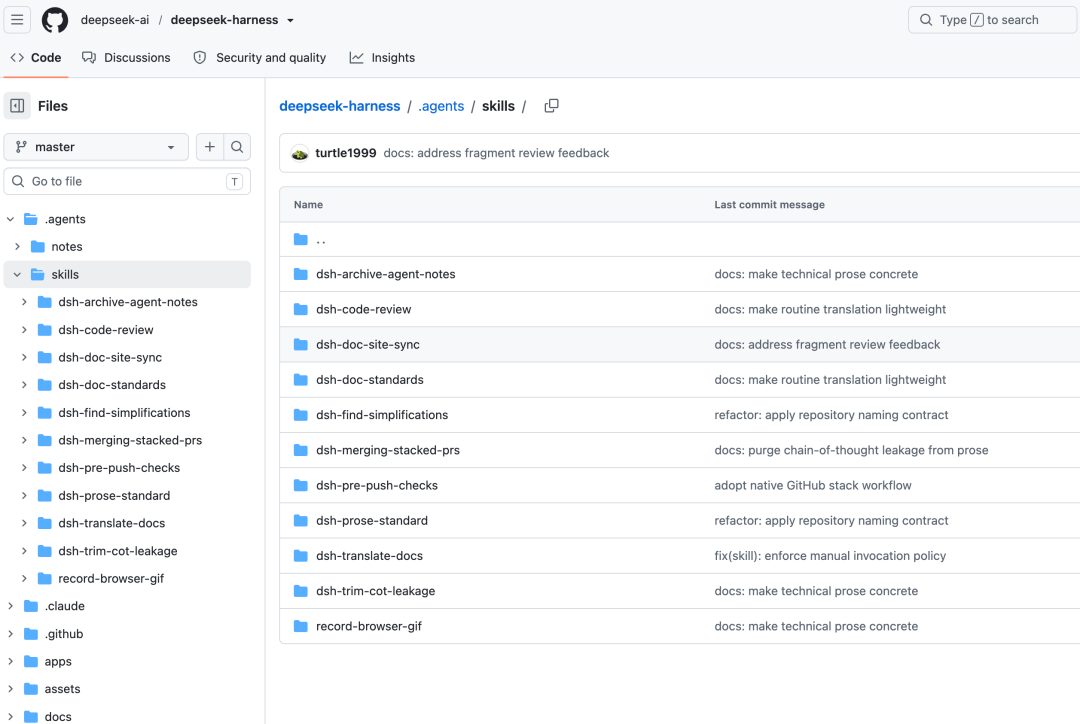
Task: Open the dsh-doc-site-sync folder in the table
Action: point(368,344)
